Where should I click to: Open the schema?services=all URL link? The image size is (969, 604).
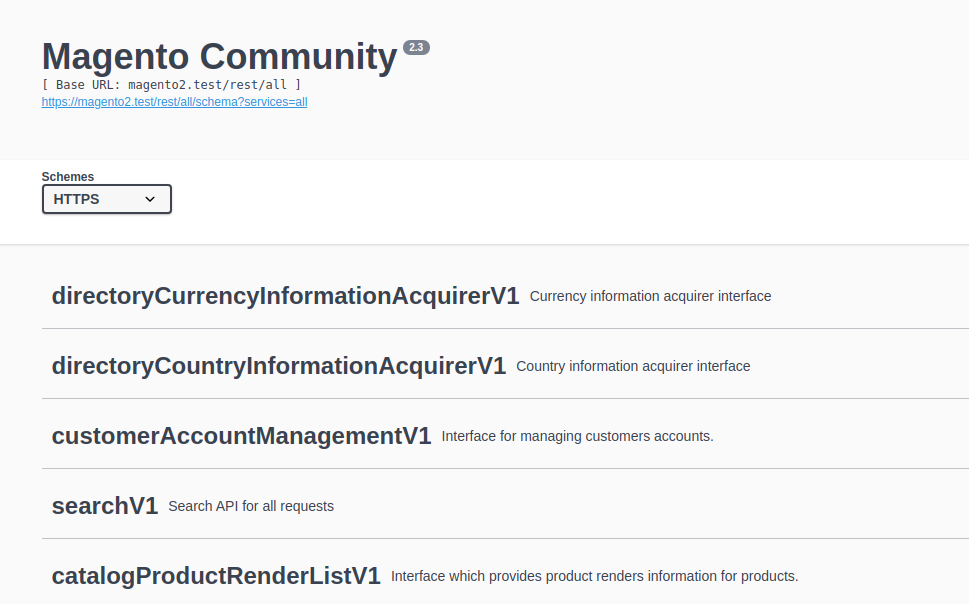(x=174, y=102)
